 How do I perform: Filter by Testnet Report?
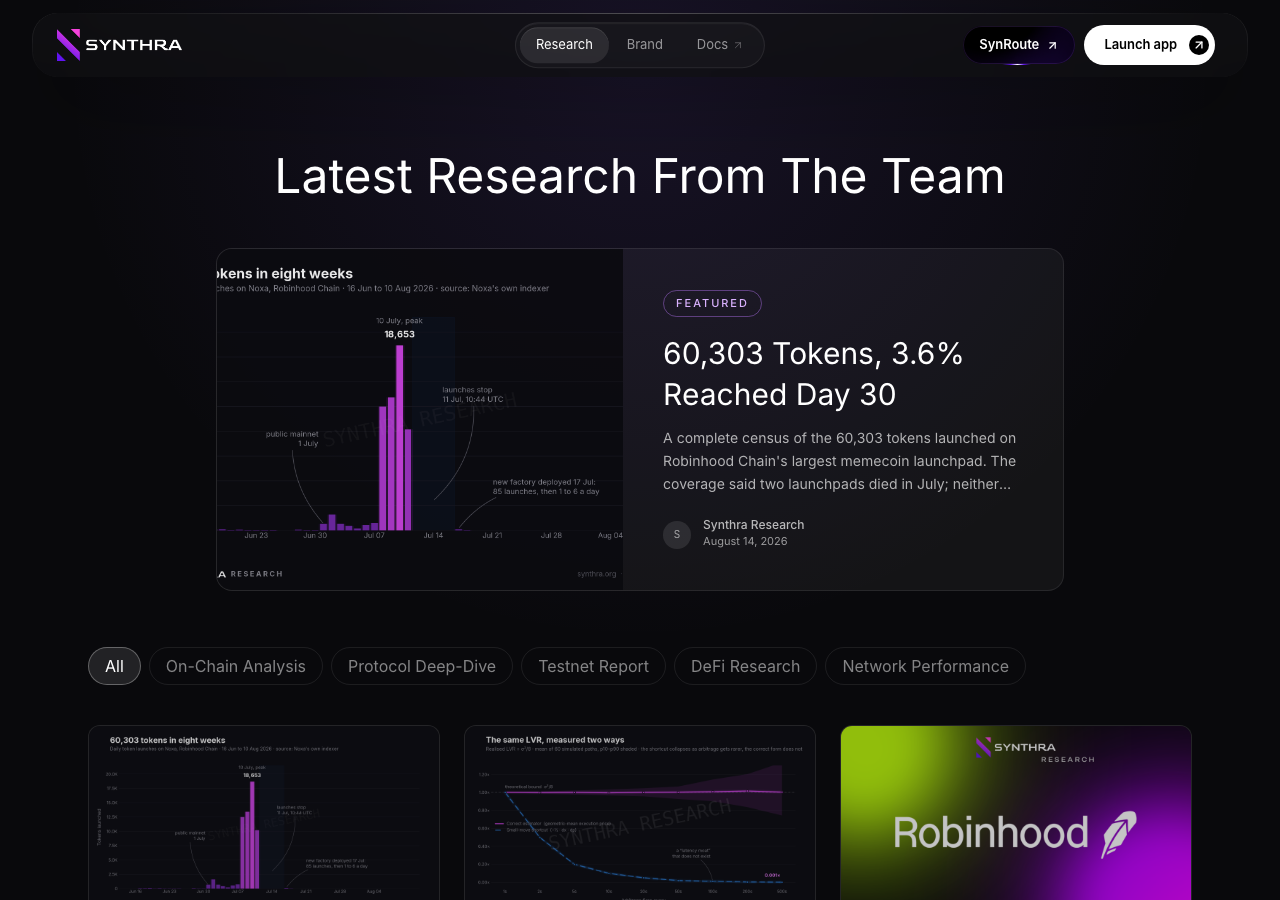pyautogui.click(x=593, y=666)
